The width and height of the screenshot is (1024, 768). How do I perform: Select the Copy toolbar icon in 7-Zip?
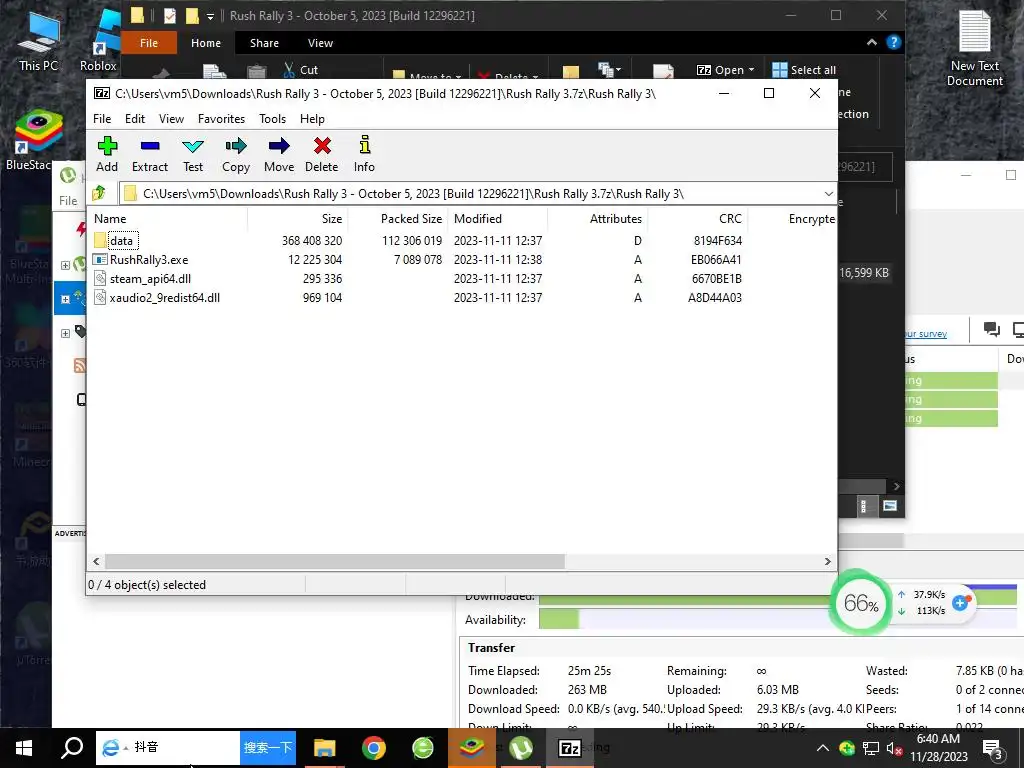236,154
